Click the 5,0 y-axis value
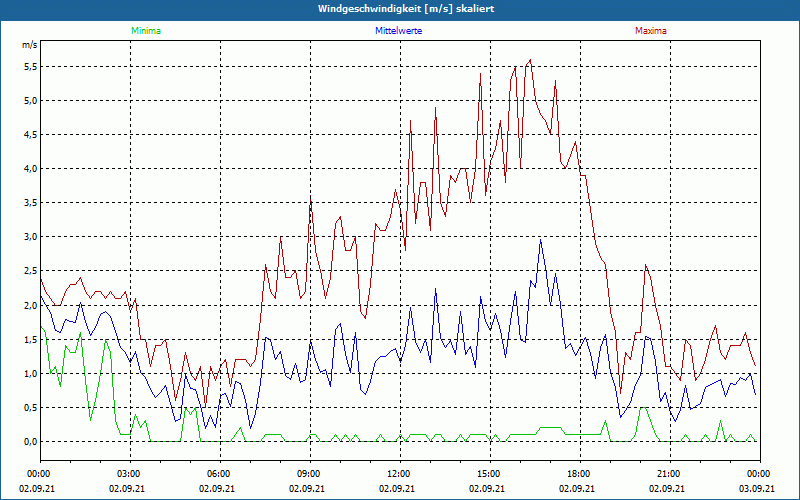Viewport: 800px width, 500px height. click(31, 101)
